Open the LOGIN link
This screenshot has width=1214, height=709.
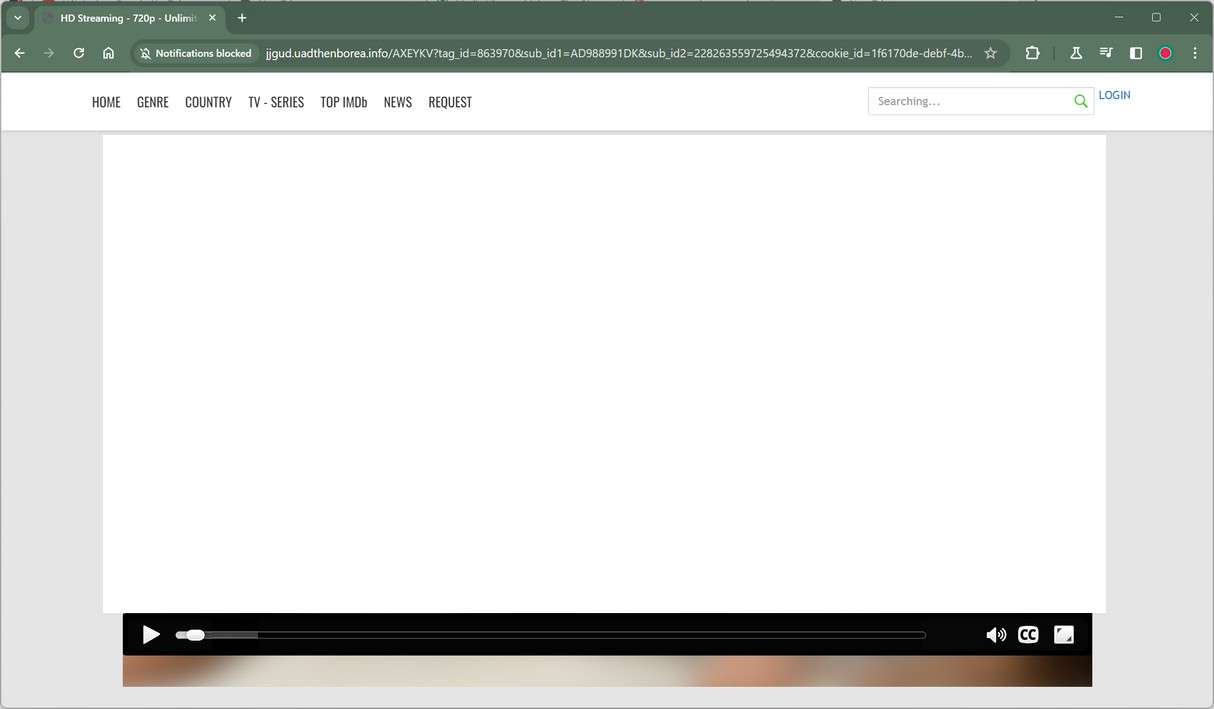[1114, 95]
